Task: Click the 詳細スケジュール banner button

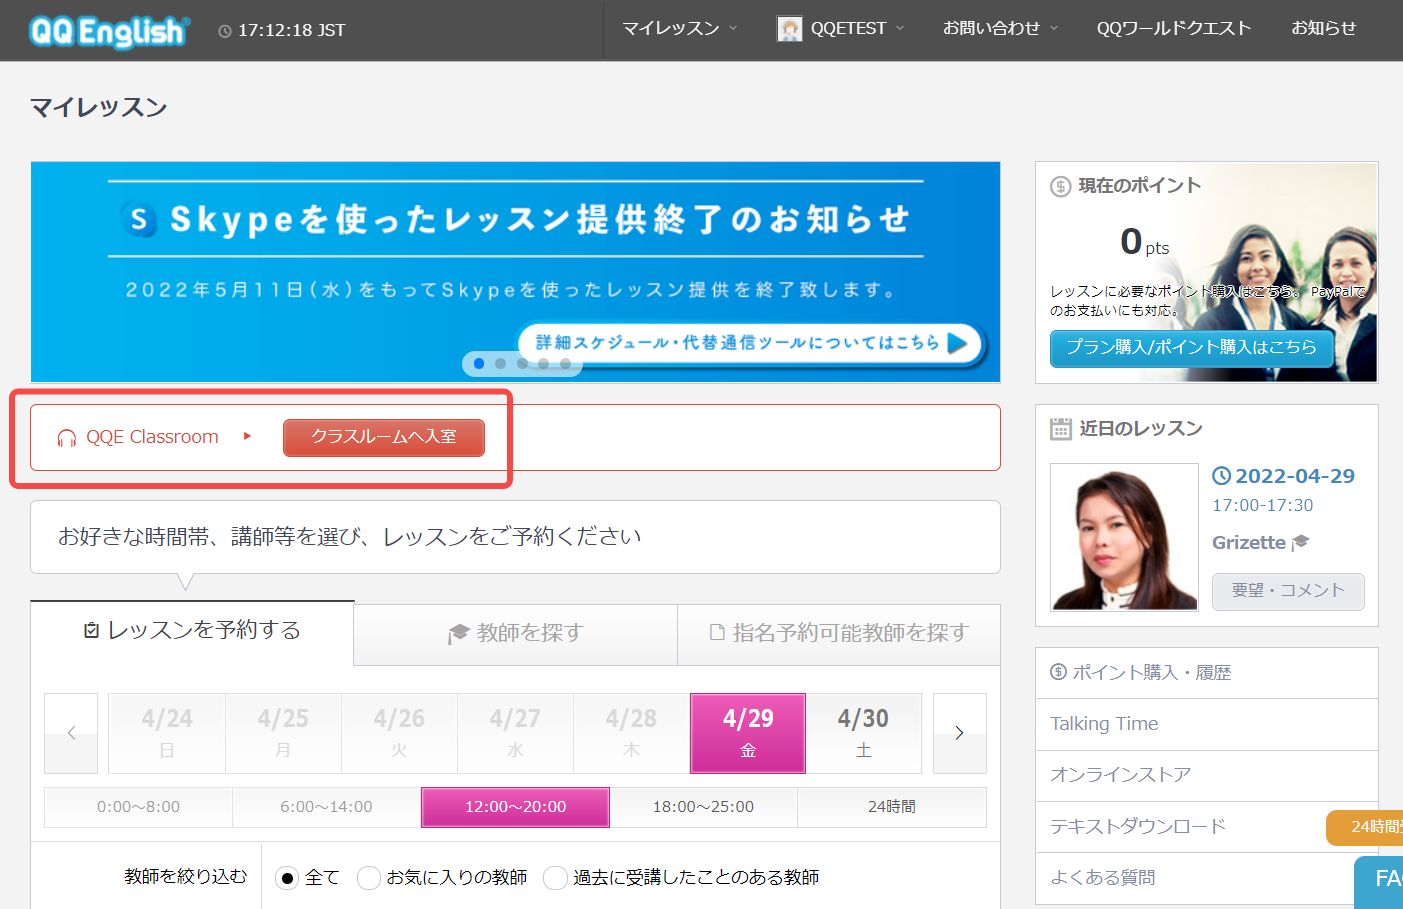Action: click(x=751, y=343)
